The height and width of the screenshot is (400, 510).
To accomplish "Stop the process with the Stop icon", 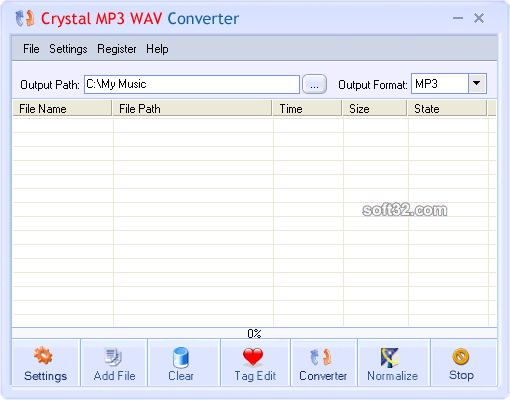I will [x=463, y=363].
